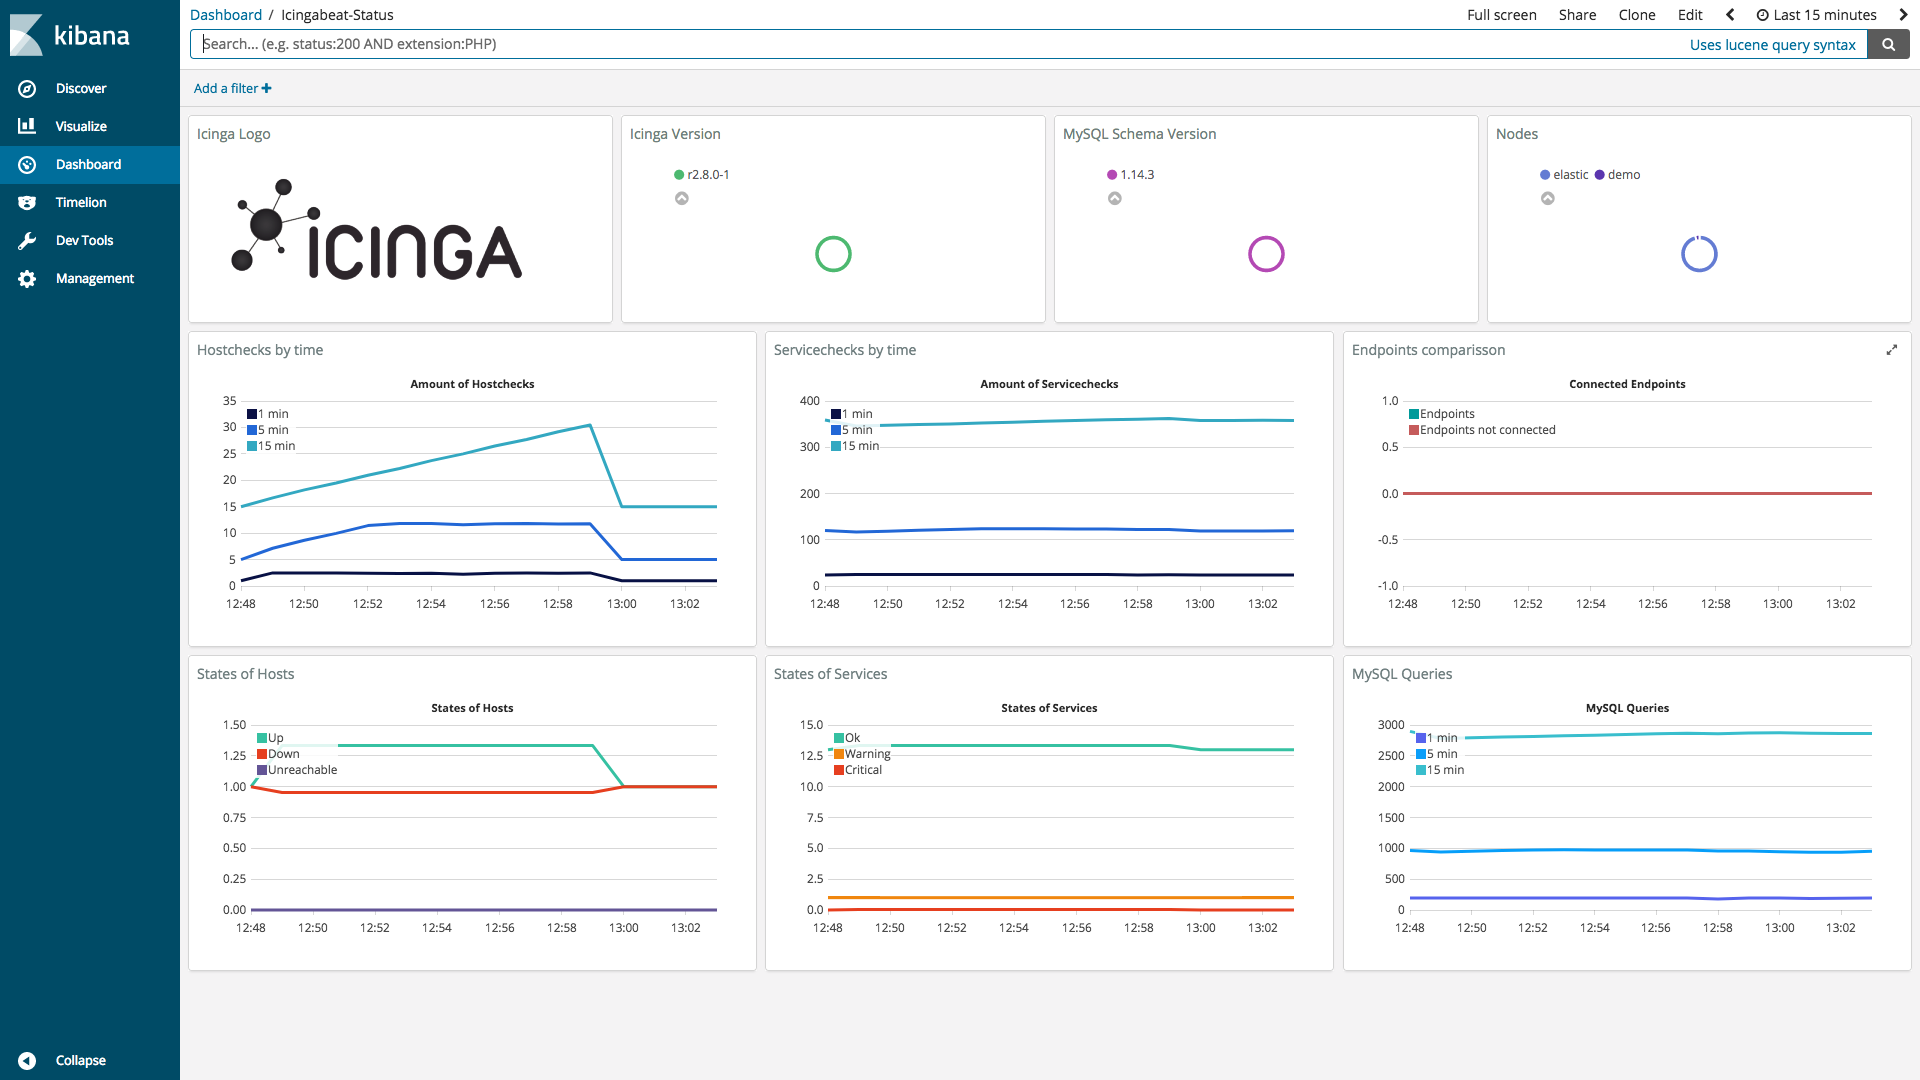Toggle 15 min series in MySQL Queries legend

point(1440,770)
